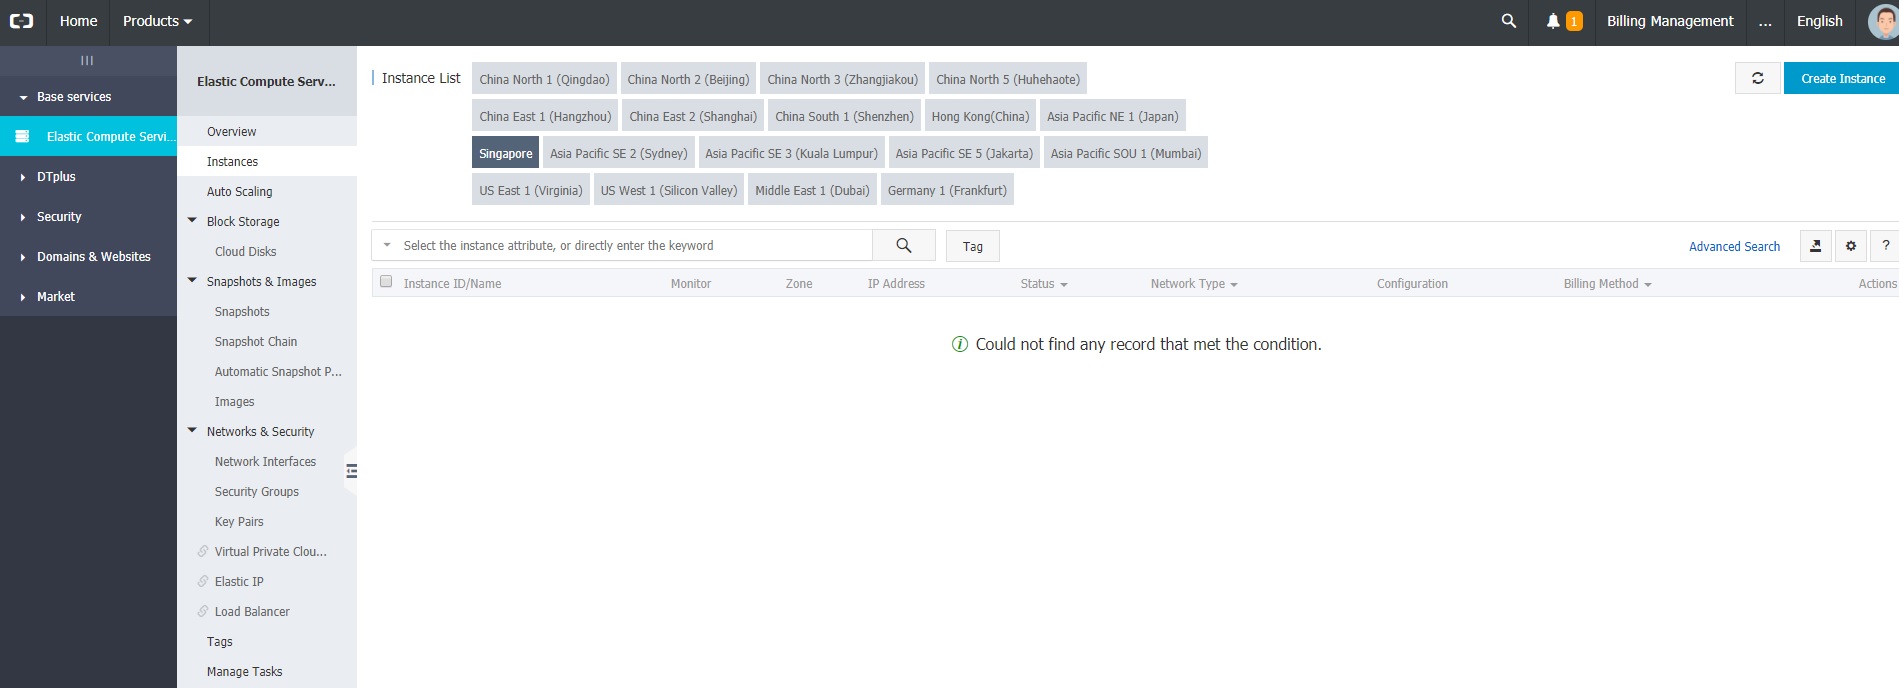Screen dimensions: 1899x688
Task: Change the English language setting
Action: [1819, 21]
